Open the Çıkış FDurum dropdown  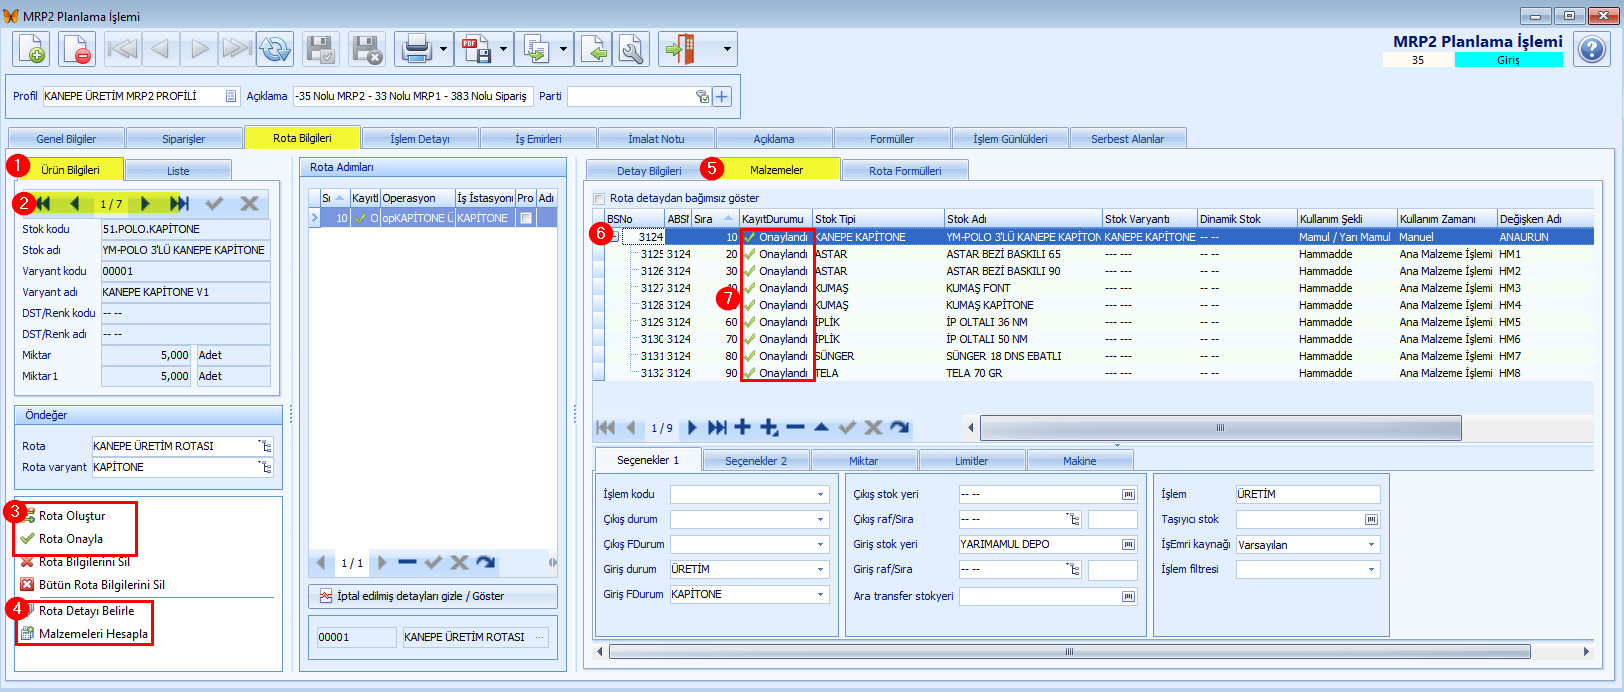click(820, 544)
